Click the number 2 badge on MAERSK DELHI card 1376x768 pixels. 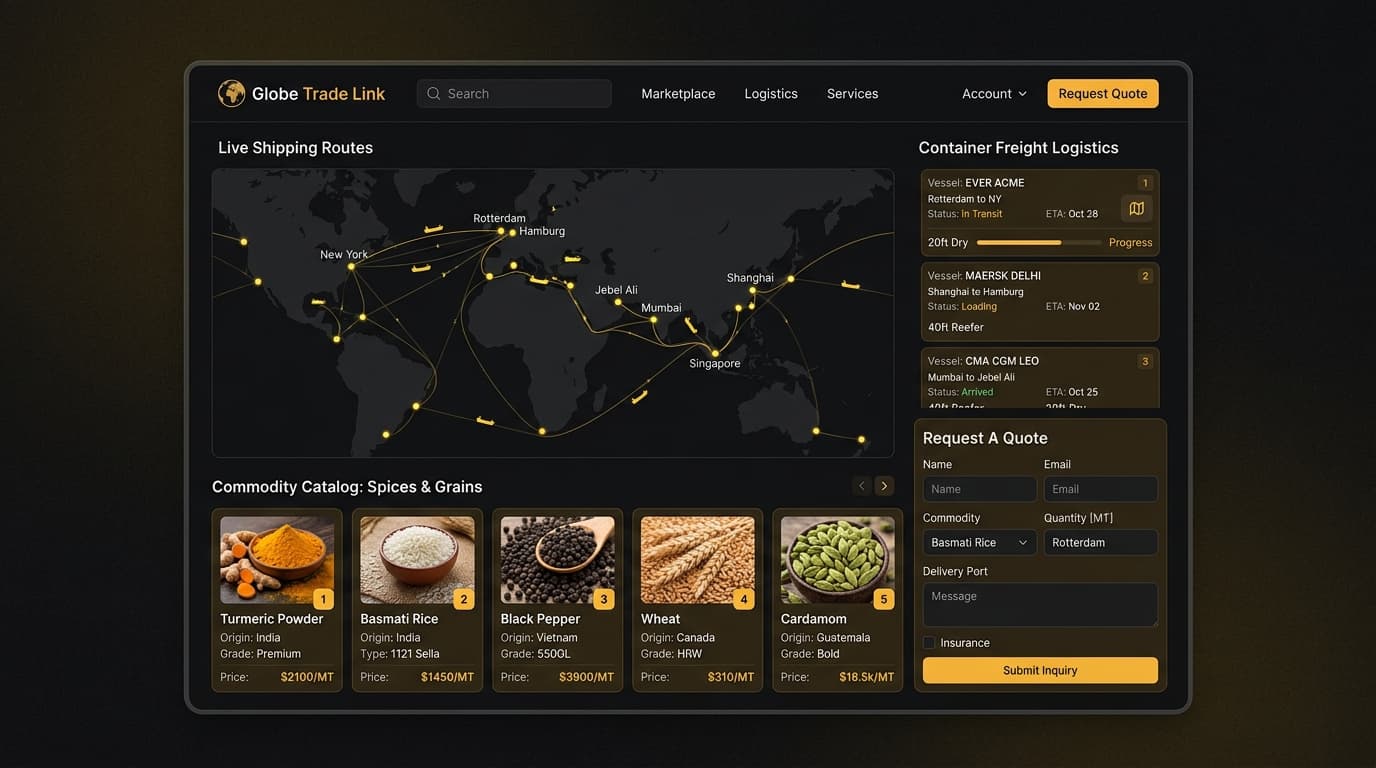(1145, 276)
